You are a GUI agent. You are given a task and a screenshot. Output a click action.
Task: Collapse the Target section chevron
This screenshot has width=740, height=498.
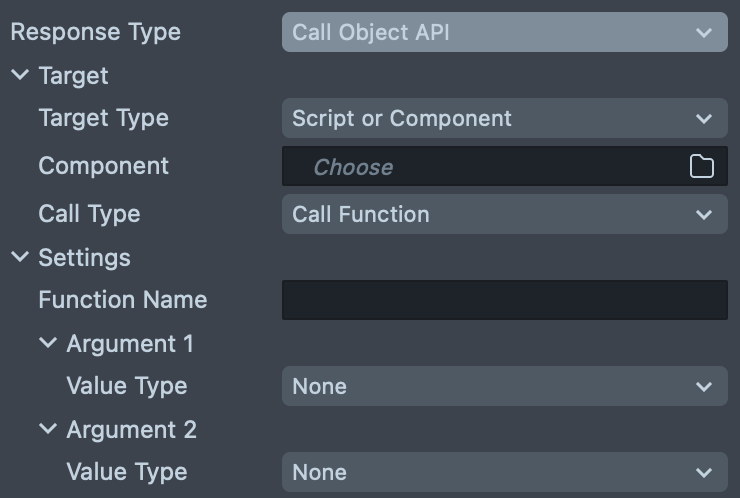coord(20,76)
